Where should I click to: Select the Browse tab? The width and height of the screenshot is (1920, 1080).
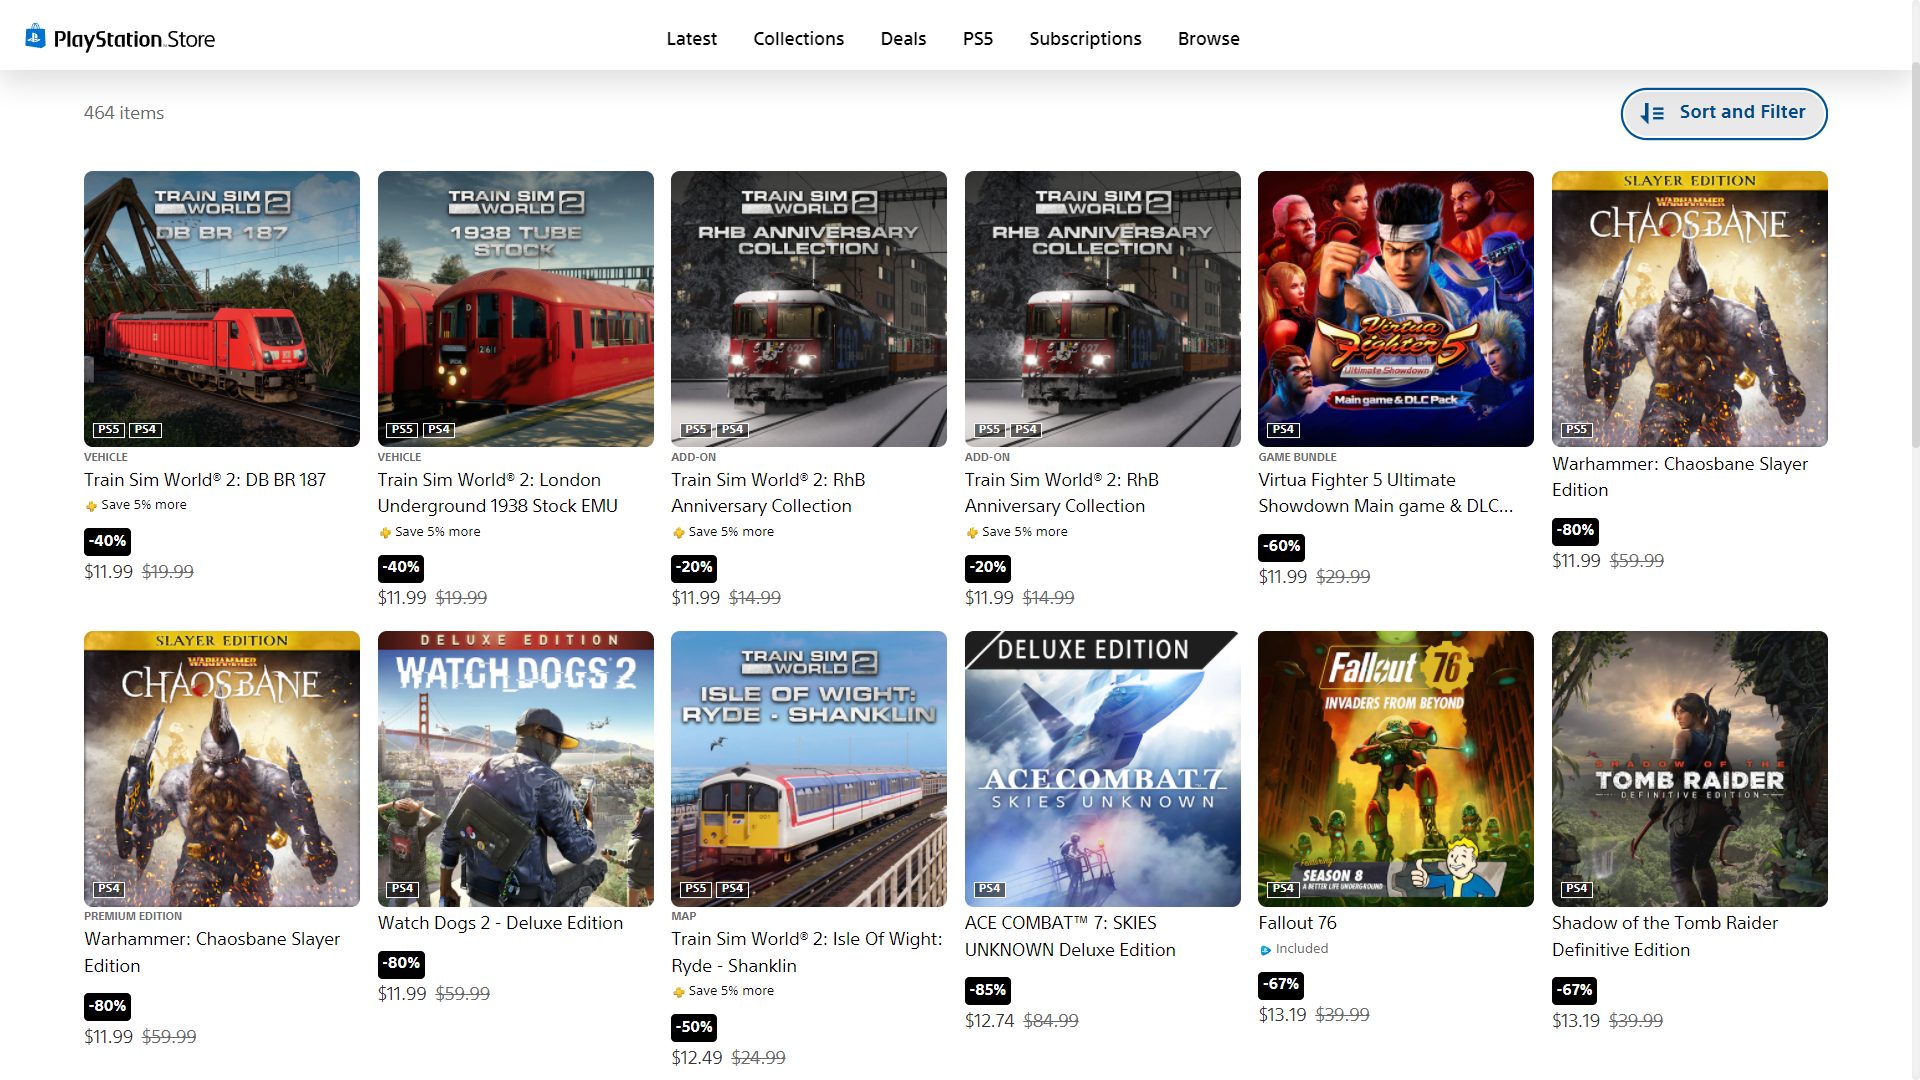pyautogui.click(x=1208, y=38)
